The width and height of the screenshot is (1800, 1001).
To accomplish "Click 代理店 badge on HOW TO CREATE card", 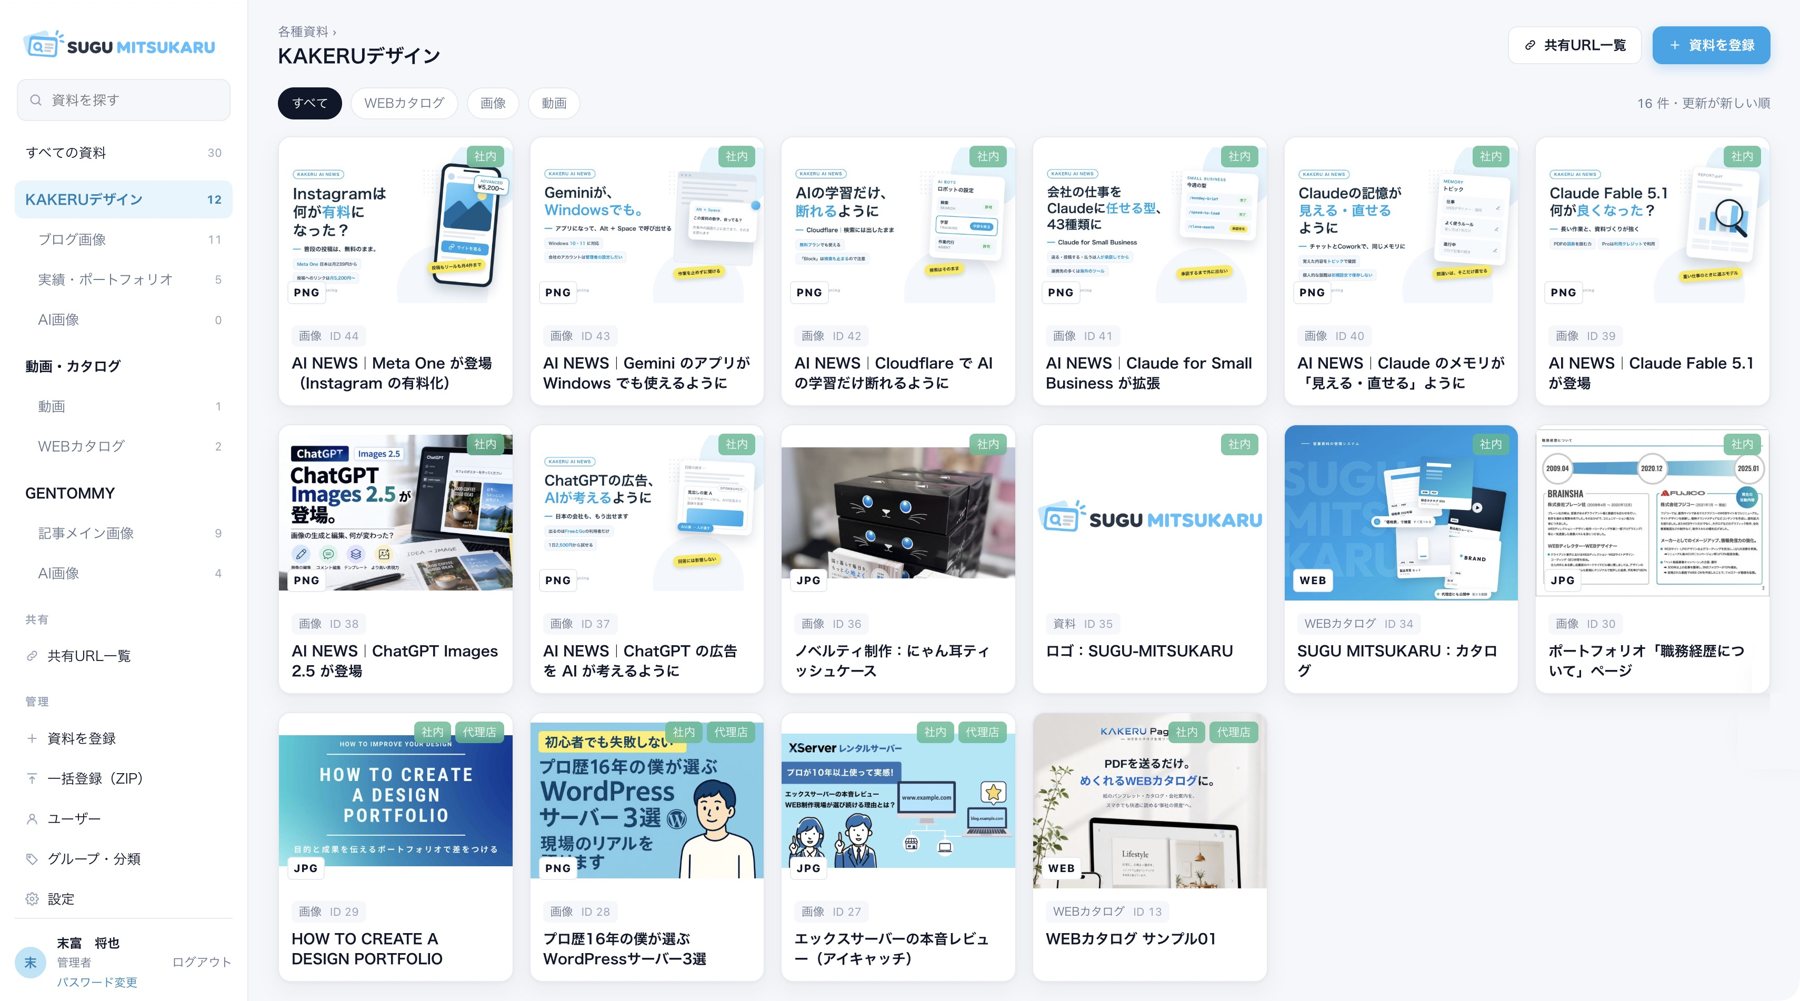I will [480, 732].
